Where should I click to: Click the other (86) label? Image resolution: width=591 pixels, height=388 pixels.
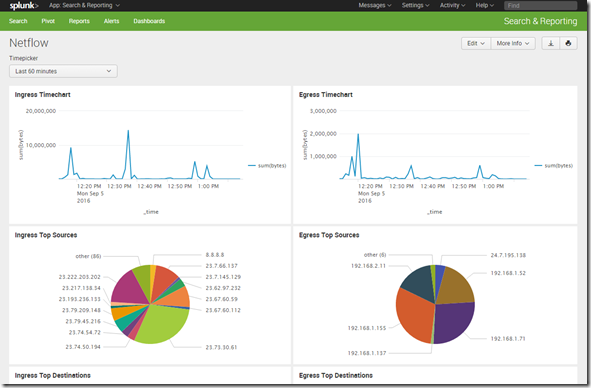pos(88,256)
